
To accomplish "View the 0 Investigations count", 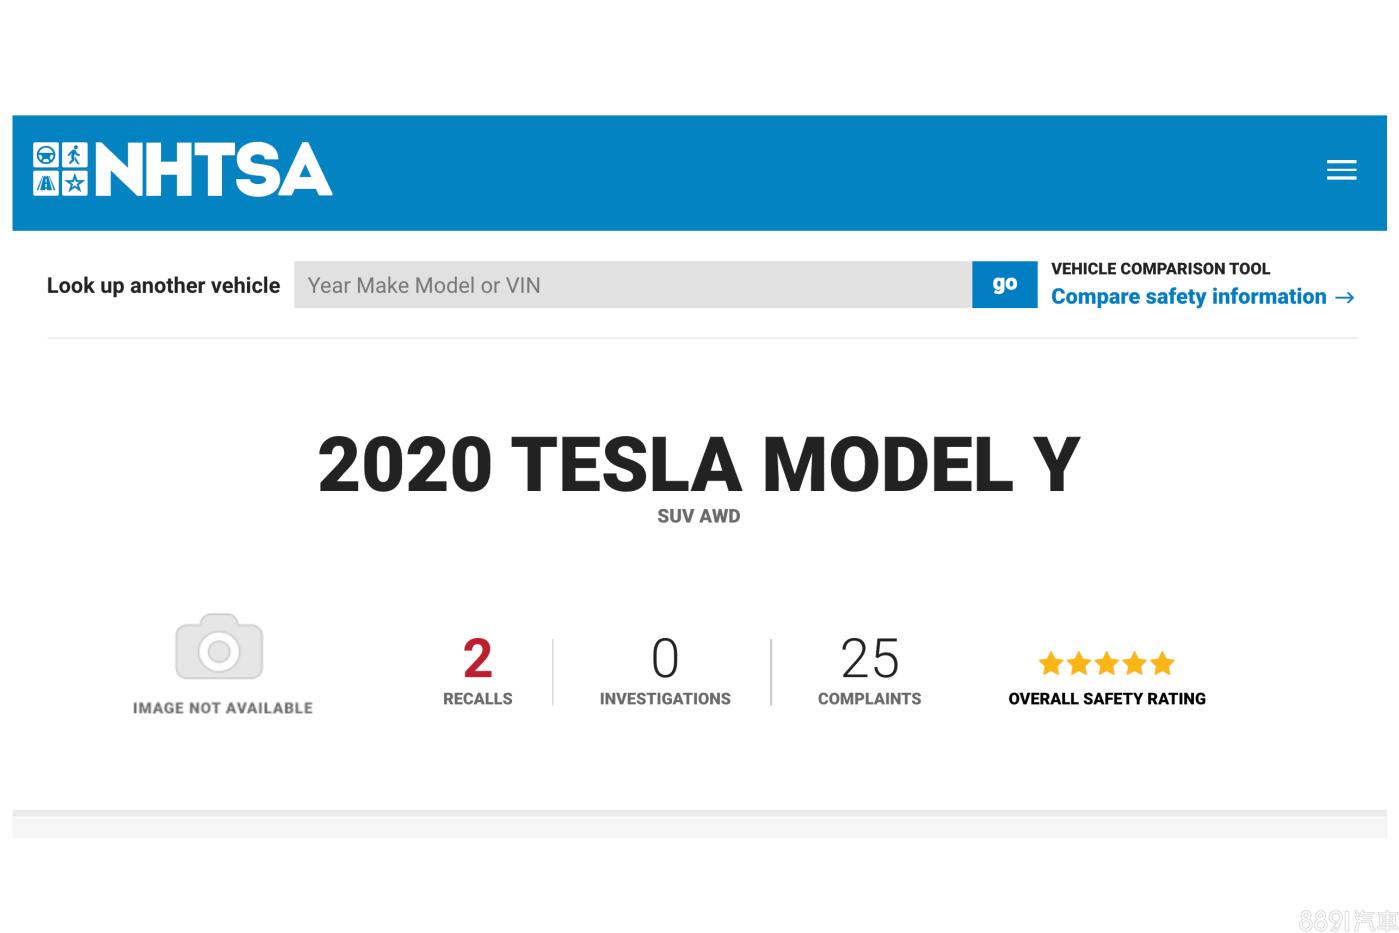I will coord(665,659).
